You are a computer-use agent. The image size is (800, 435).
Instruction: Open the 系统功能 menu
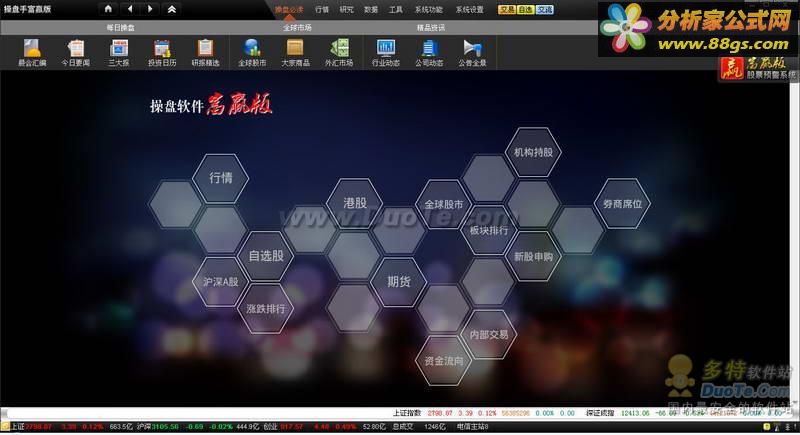pyautogui.click(x=429, y=10)
